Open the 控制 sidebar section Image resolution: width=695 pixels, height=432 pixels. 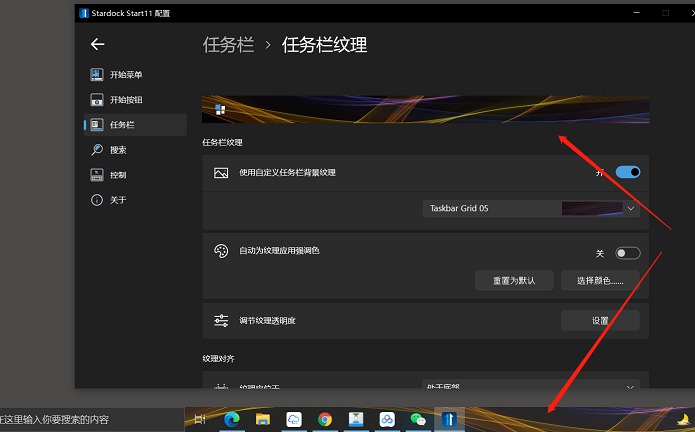click(x=135, y=175)
